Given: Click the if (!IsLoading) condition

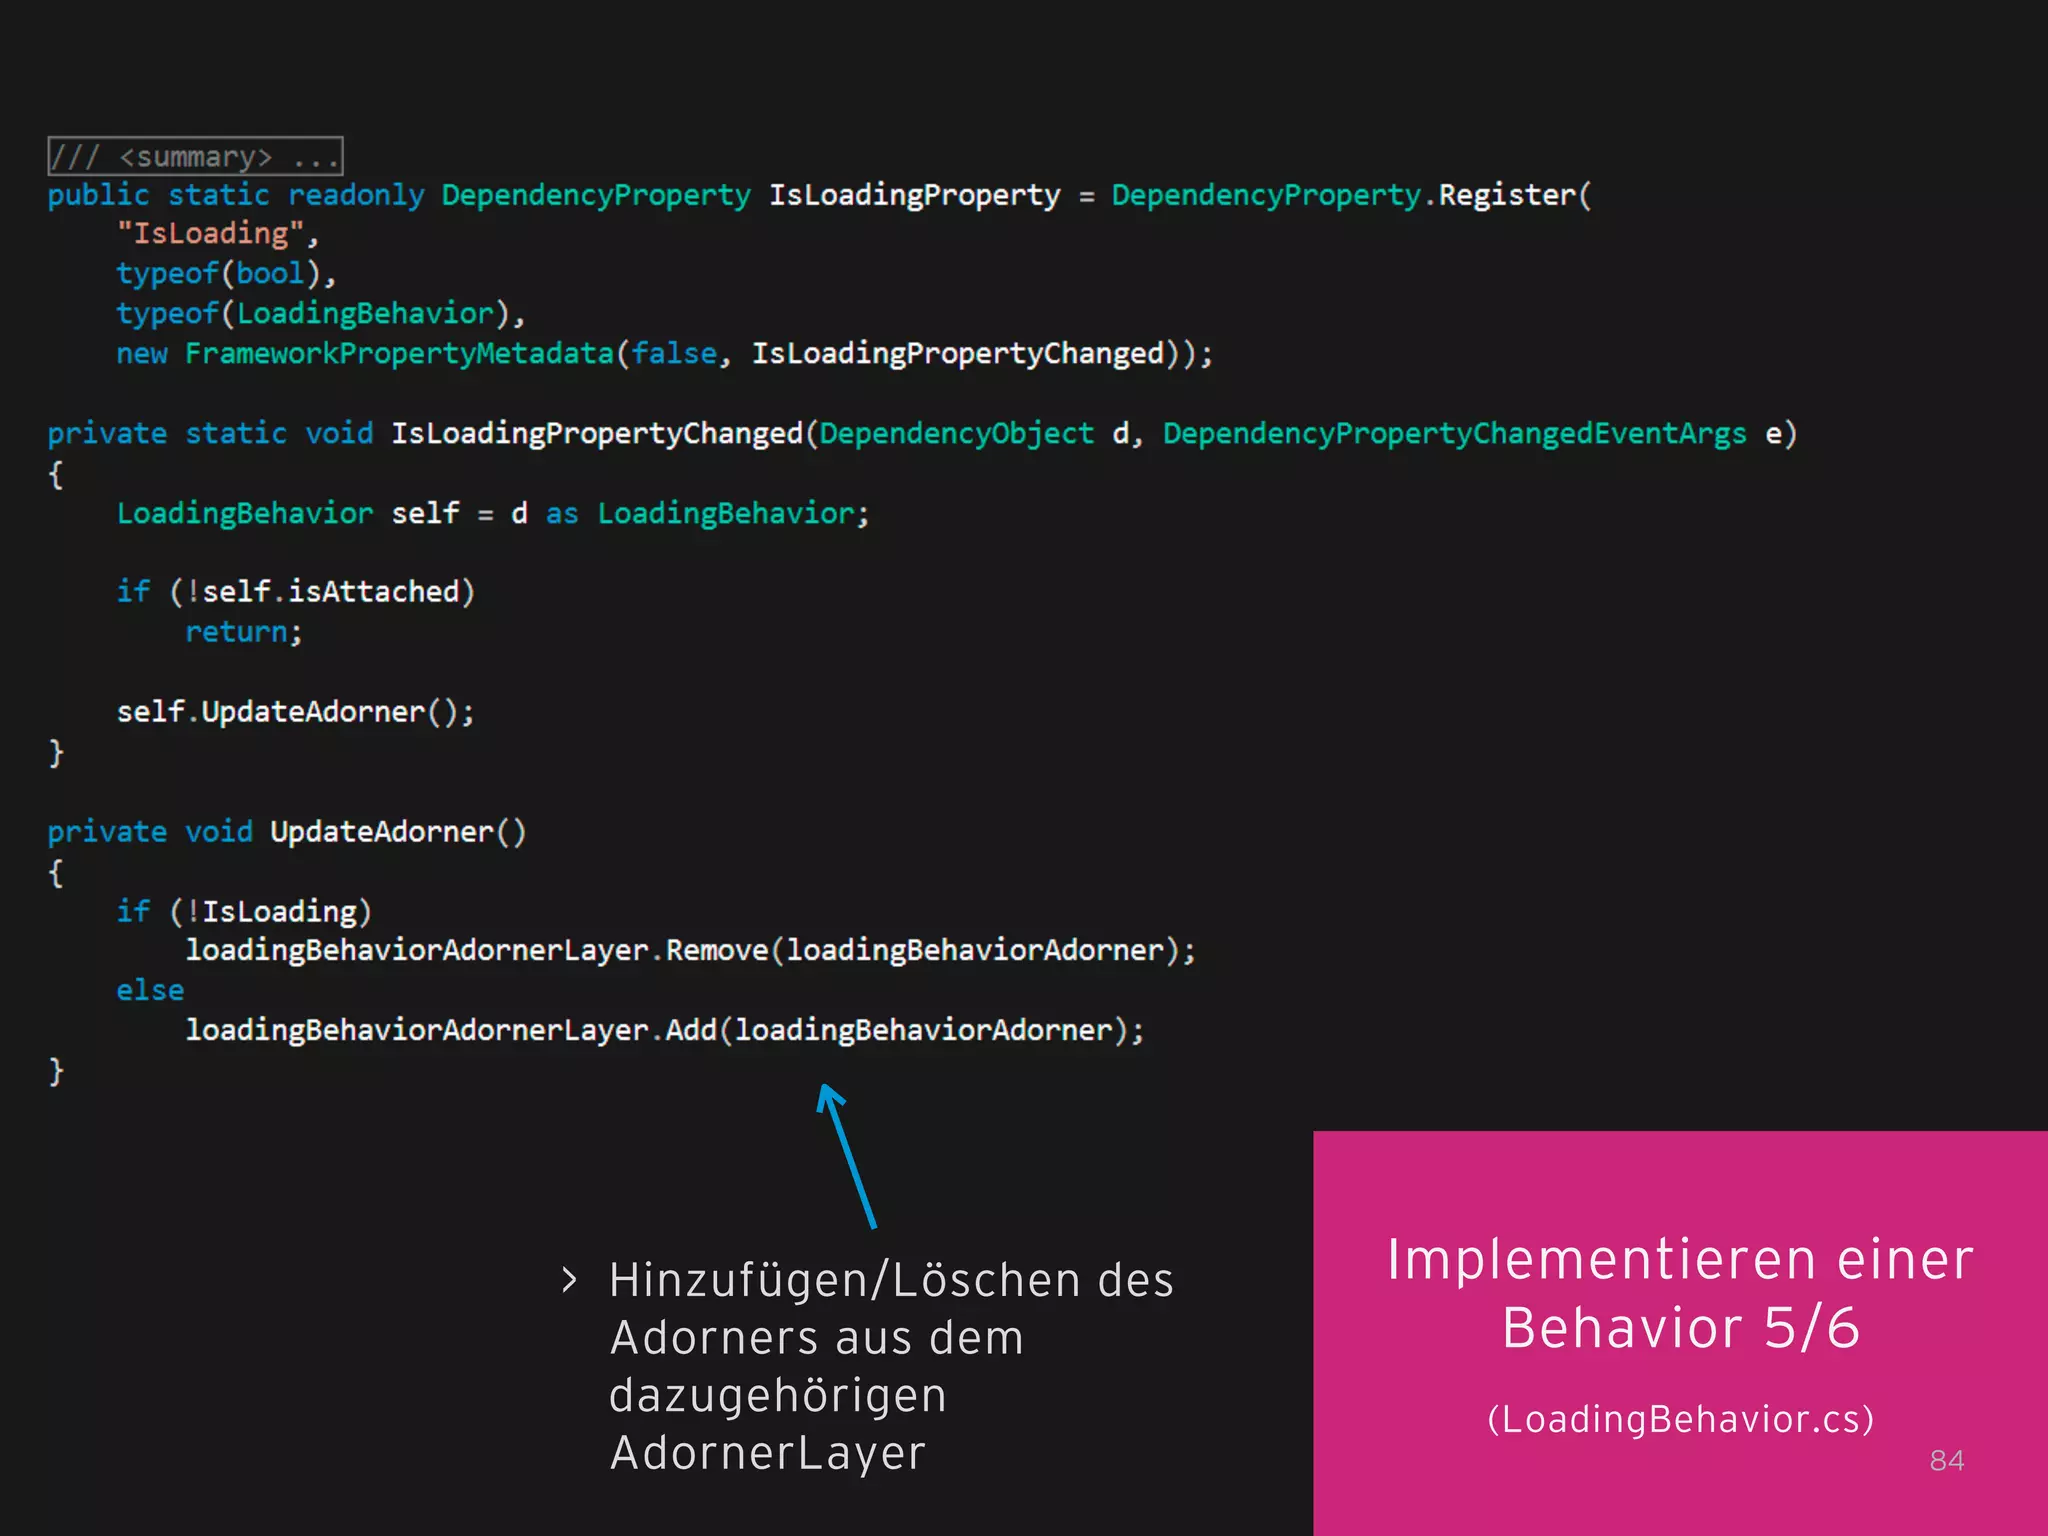Looking at the screenshot, I should pyautogui.click(x=244, y=911).
